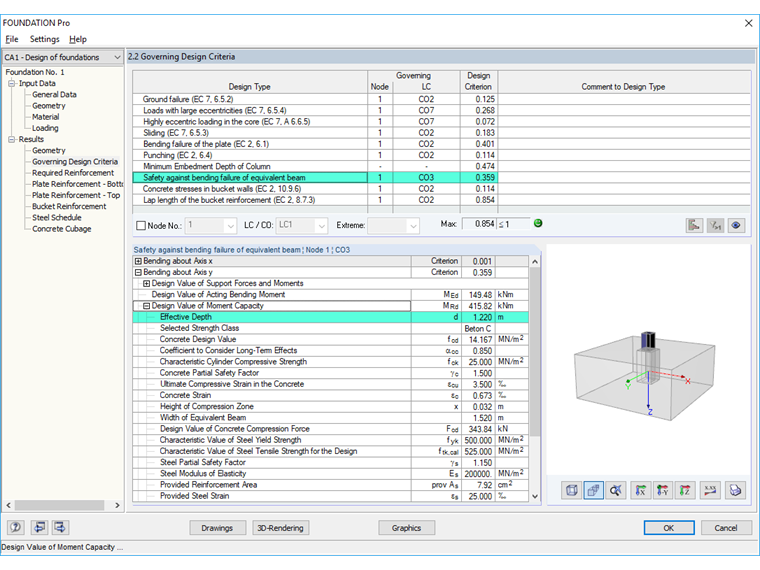
Task: Select Concrete stresses in bucket walls row
Action: point(314,189)
